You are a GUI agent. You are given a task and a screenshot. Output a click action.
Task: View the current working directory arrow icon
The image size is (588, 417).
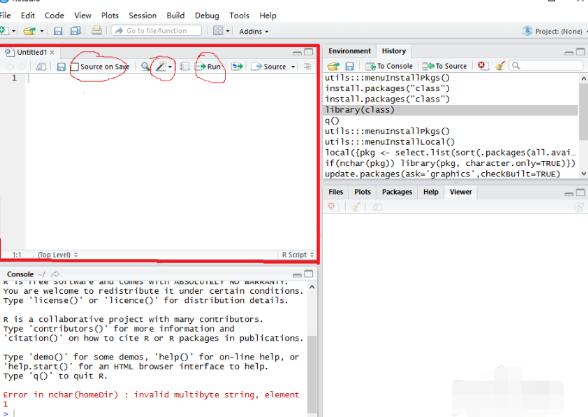55,274
